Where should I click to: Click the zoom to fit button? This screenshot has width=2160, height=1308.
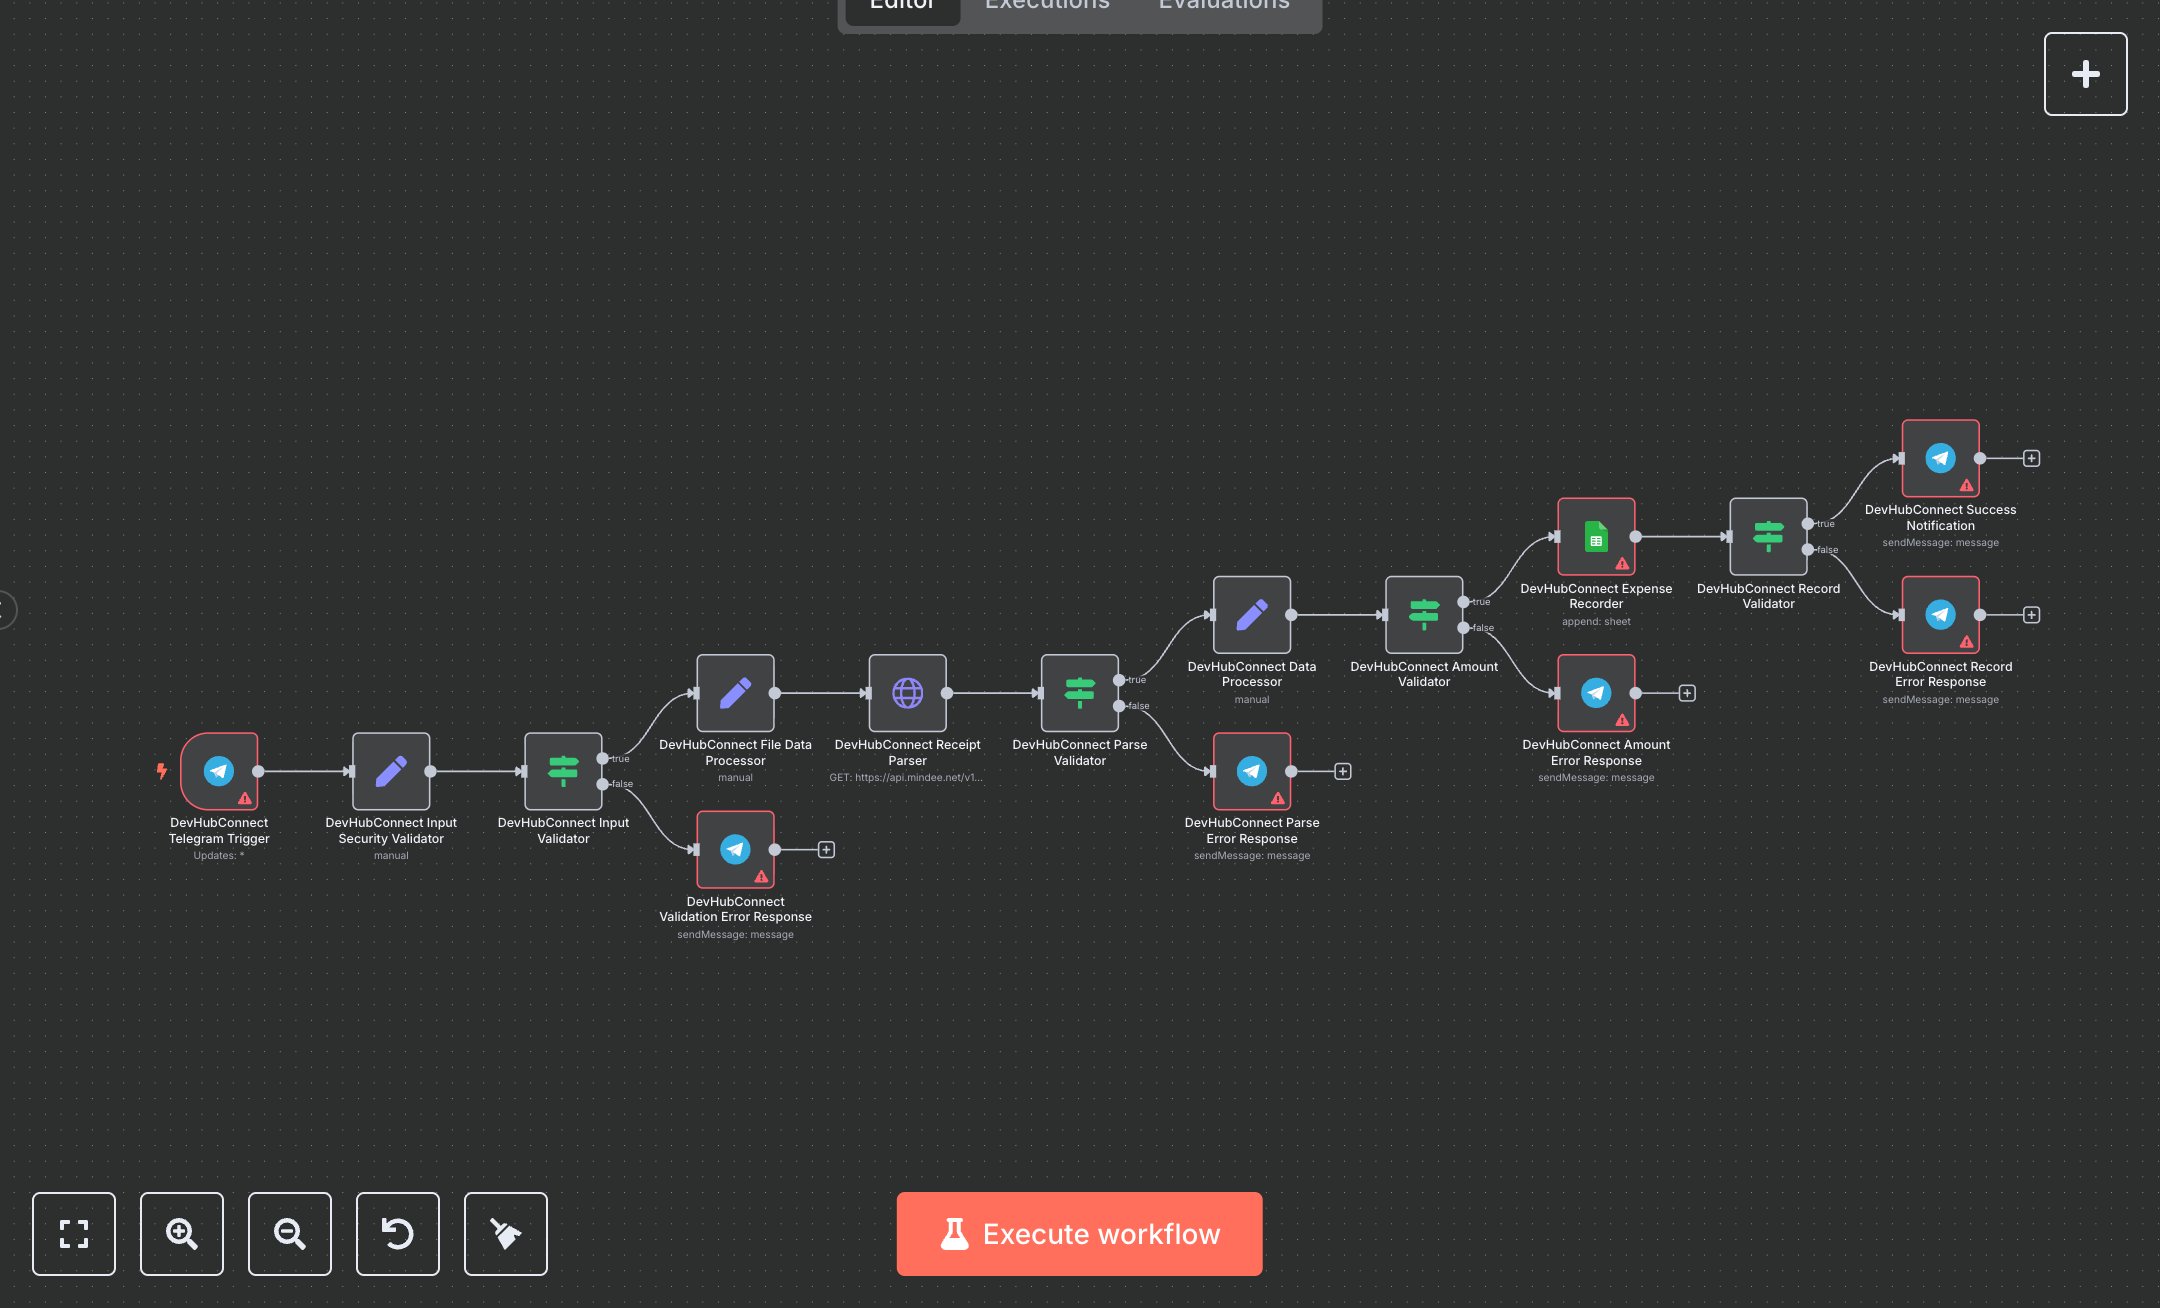coord(74,1233)
